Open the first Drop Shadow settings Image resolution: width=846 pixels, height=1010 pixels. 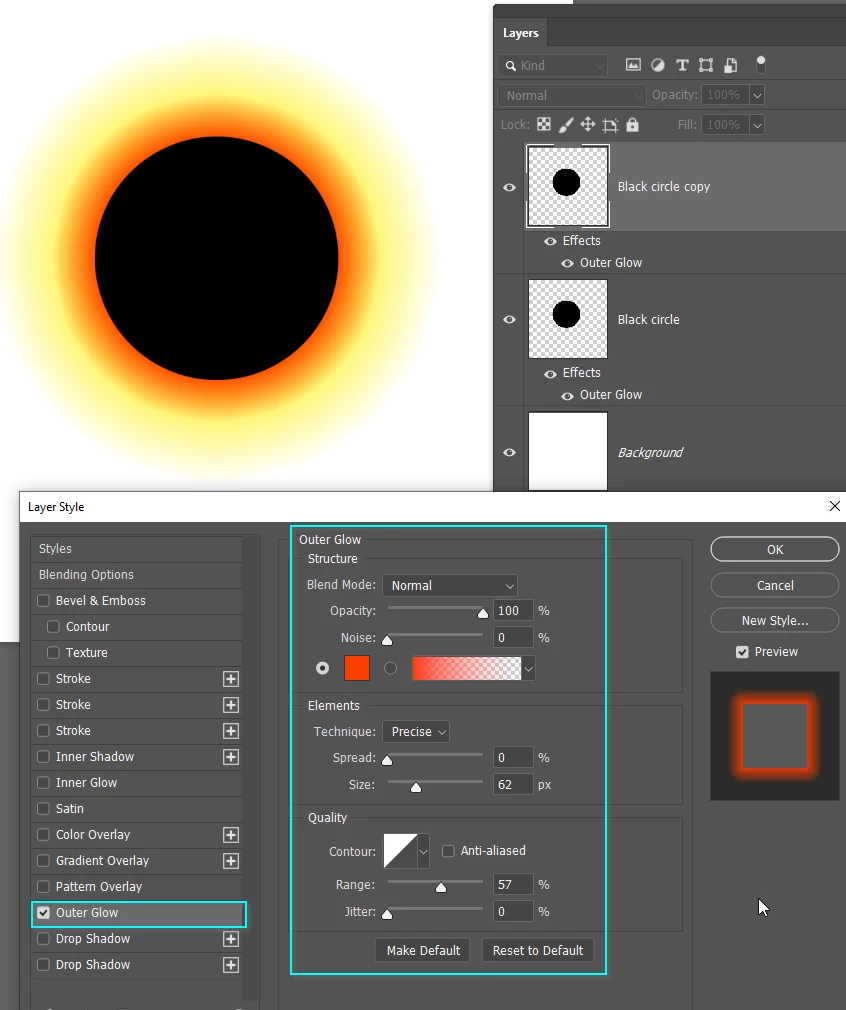click(93, 939)
